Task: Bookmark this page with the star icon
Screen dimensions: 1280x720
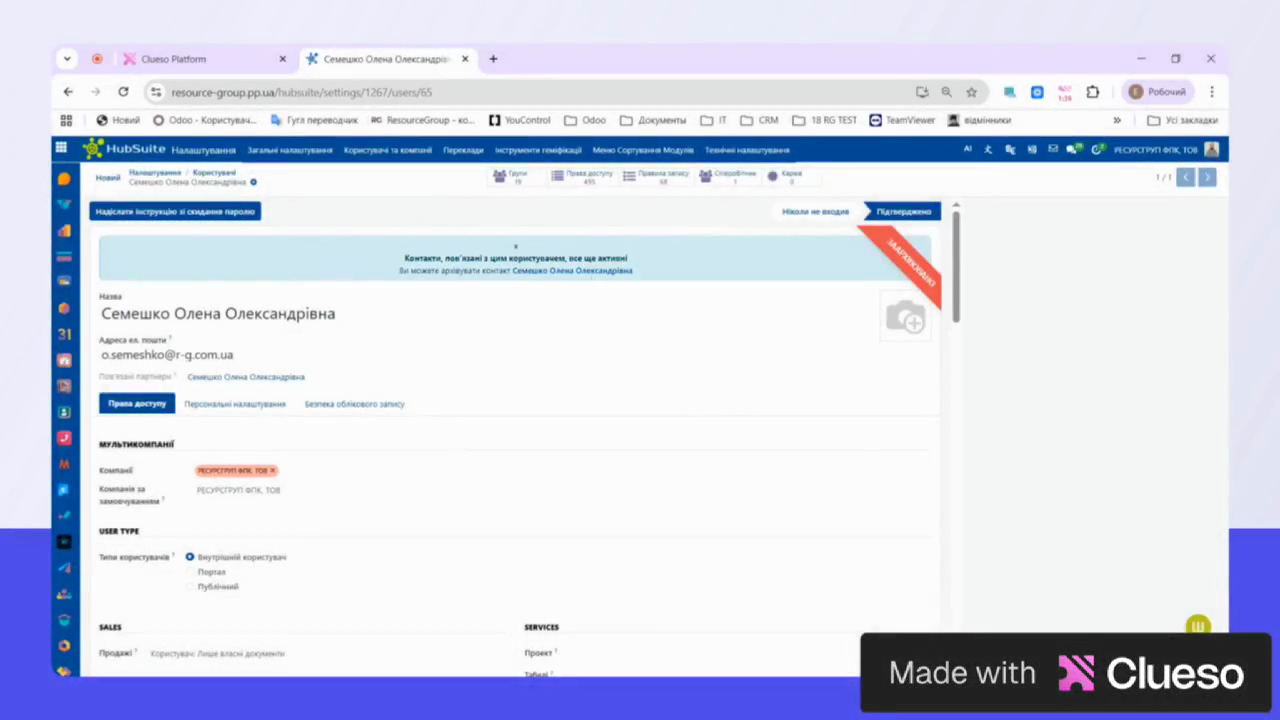Action: coord(971,92)
